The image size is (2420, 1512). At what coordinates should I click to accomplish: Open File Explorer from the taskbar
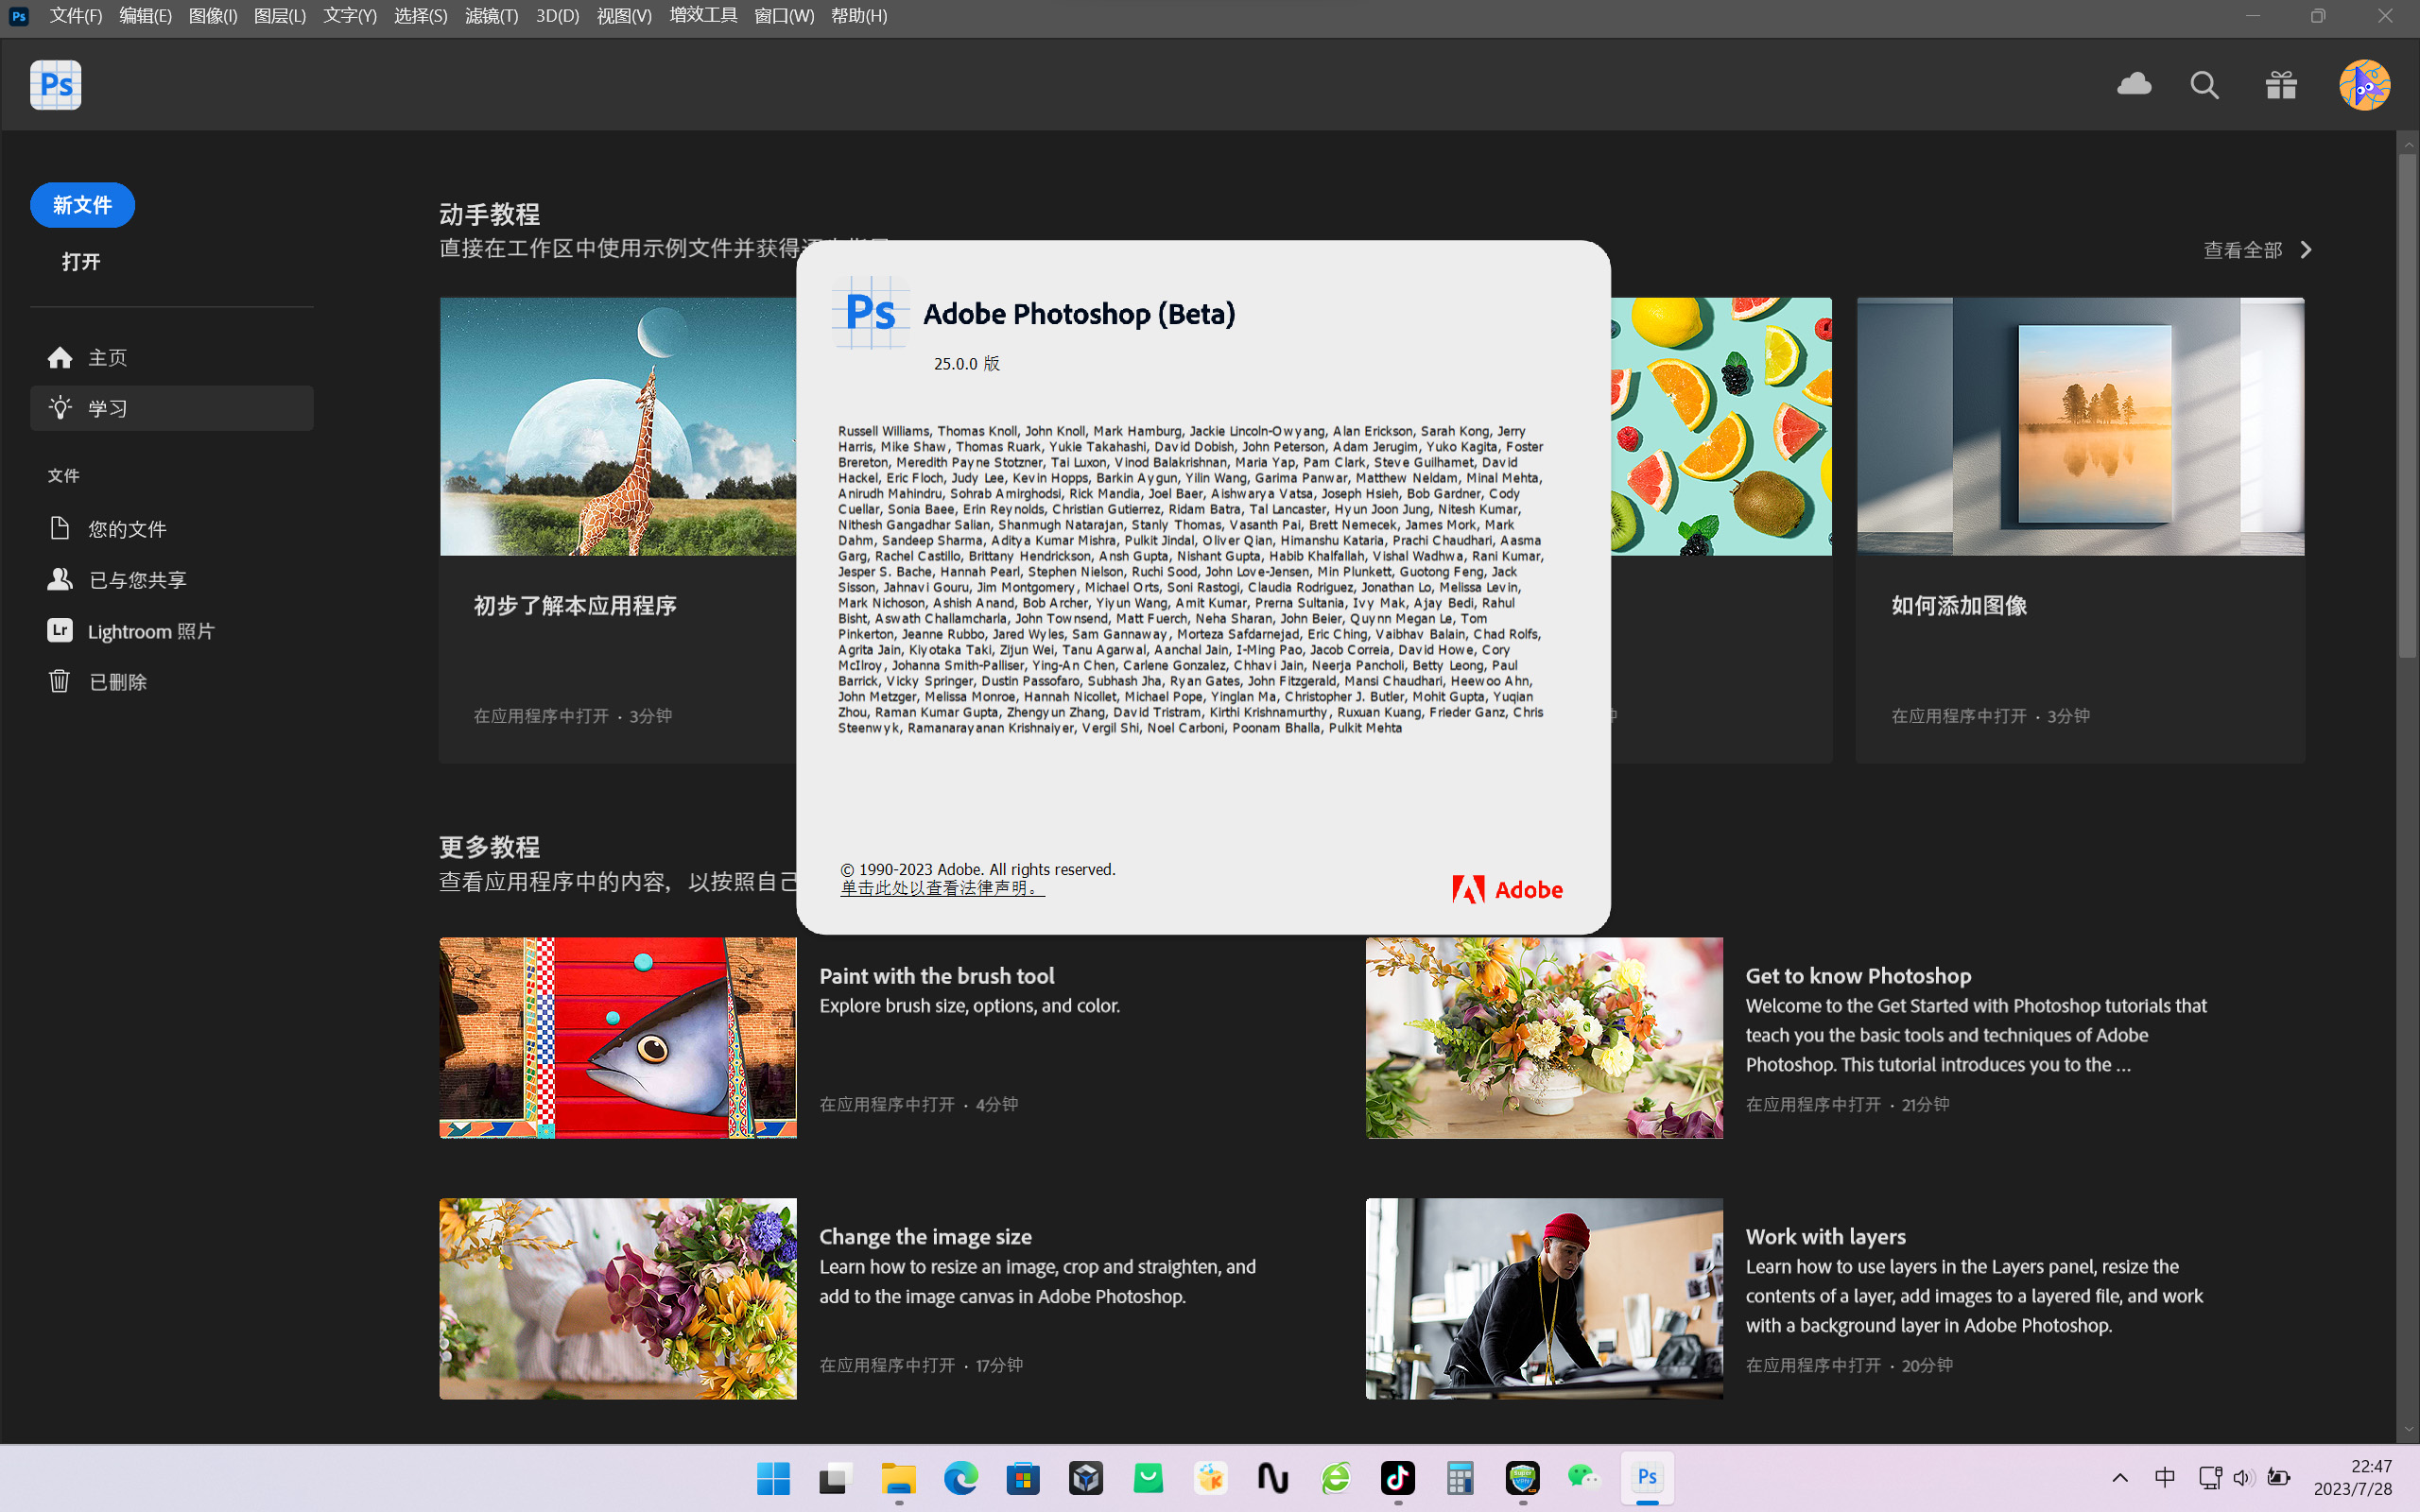tap(898, 1478)
